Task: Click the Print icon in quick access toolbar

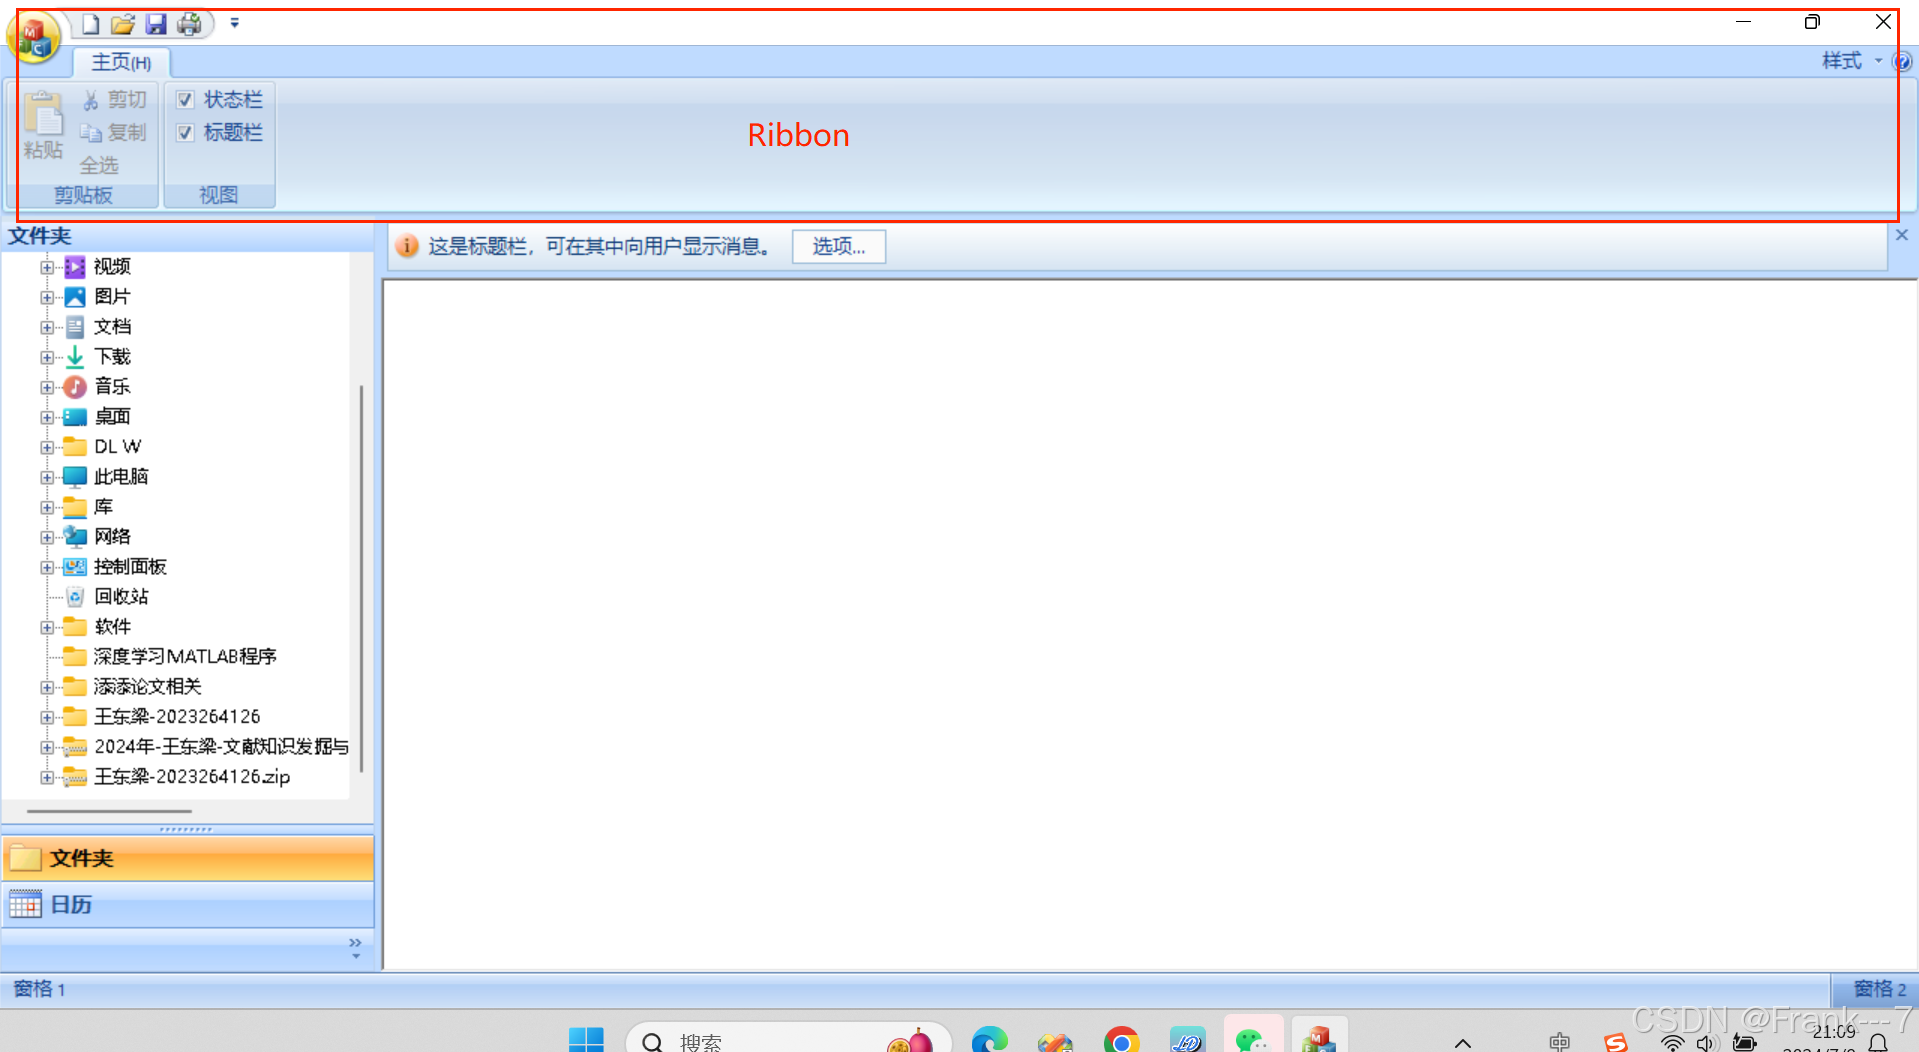Action: point(189,24)
